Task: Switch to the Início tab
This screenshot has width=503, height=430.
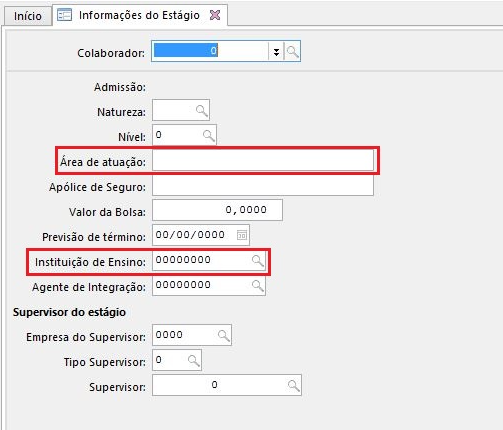Action: [28, 16]
